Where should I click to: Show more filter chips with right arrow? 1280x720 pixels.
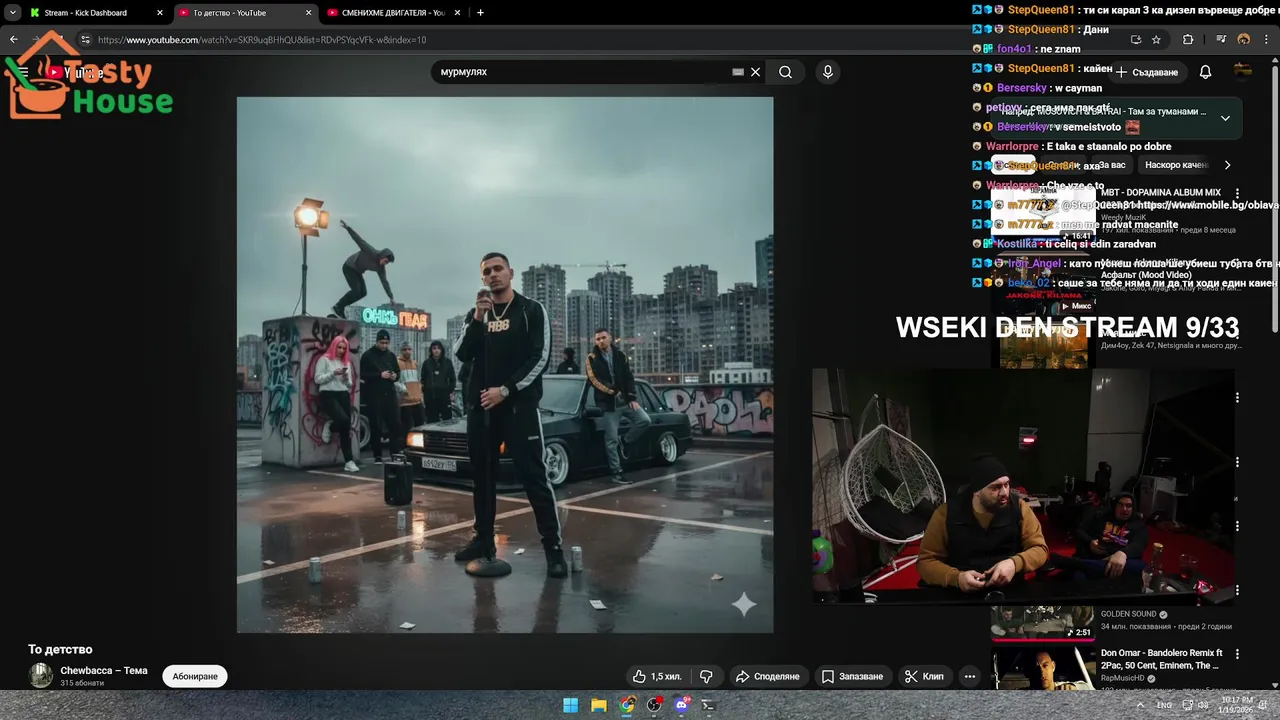coord(1227,165)
